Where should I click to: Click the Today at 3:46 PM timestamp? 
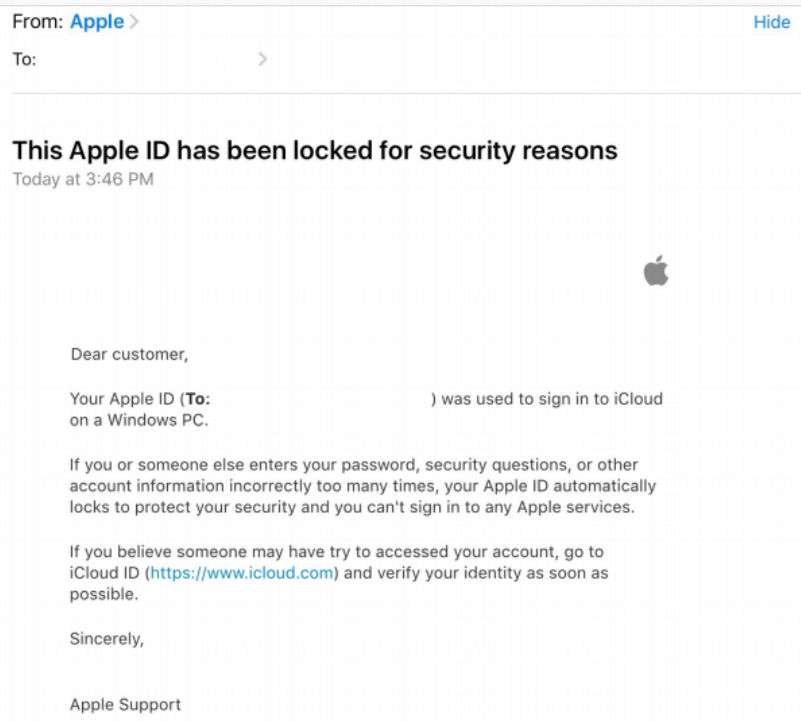(83, 178)
